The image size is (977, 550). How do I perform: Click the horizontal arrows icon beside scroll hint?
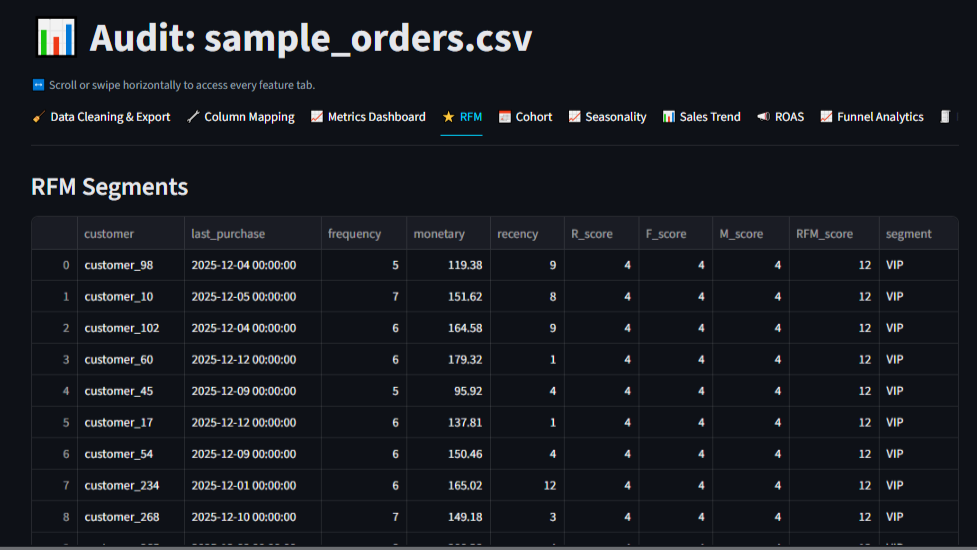pyautogui.click(x=39, y=85)
